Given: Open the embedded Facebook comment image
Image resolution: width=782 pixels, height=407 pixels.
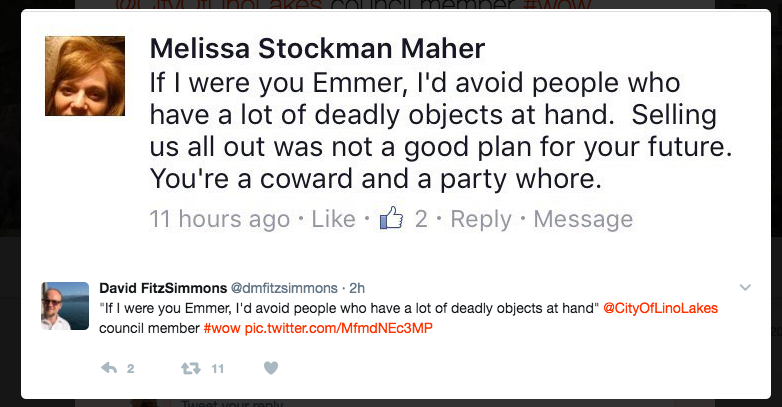Looking at the screenshot, I should 390,130.
